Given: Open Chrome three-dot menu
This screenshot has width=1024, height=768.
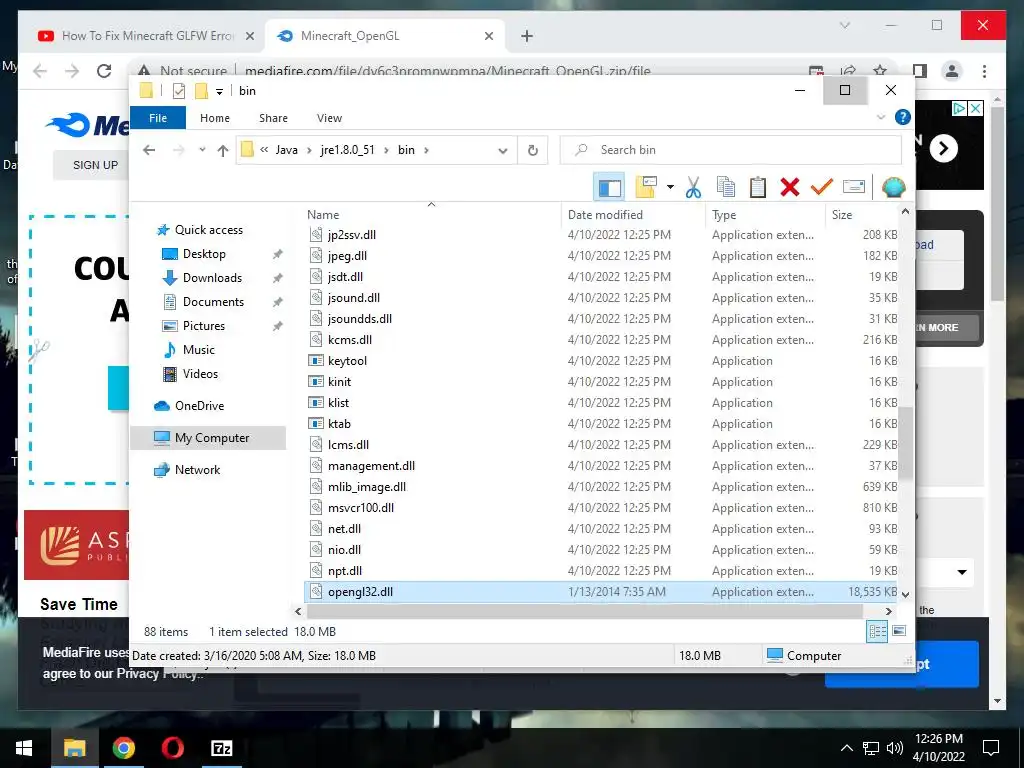Looking at the screenshot, I should [984, 71].
